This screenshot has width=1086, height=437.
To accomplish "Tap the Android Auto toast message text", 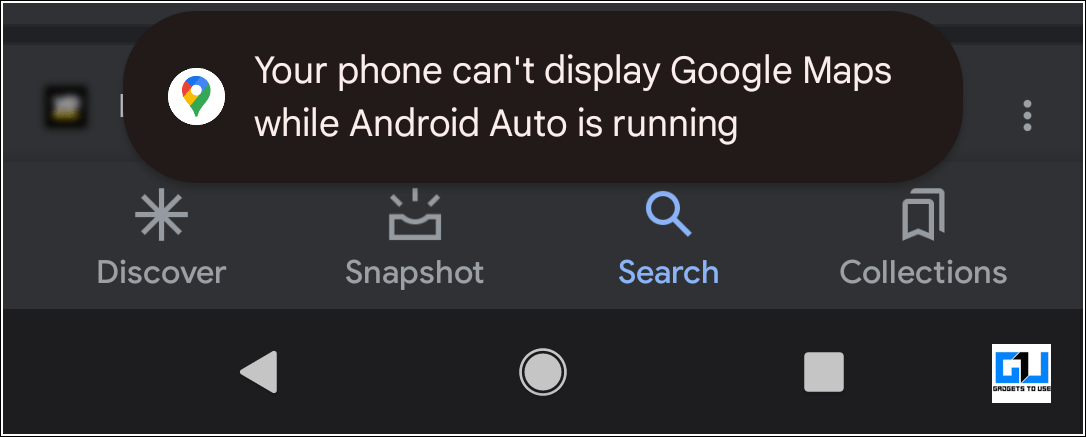I will tap(573, 98).
